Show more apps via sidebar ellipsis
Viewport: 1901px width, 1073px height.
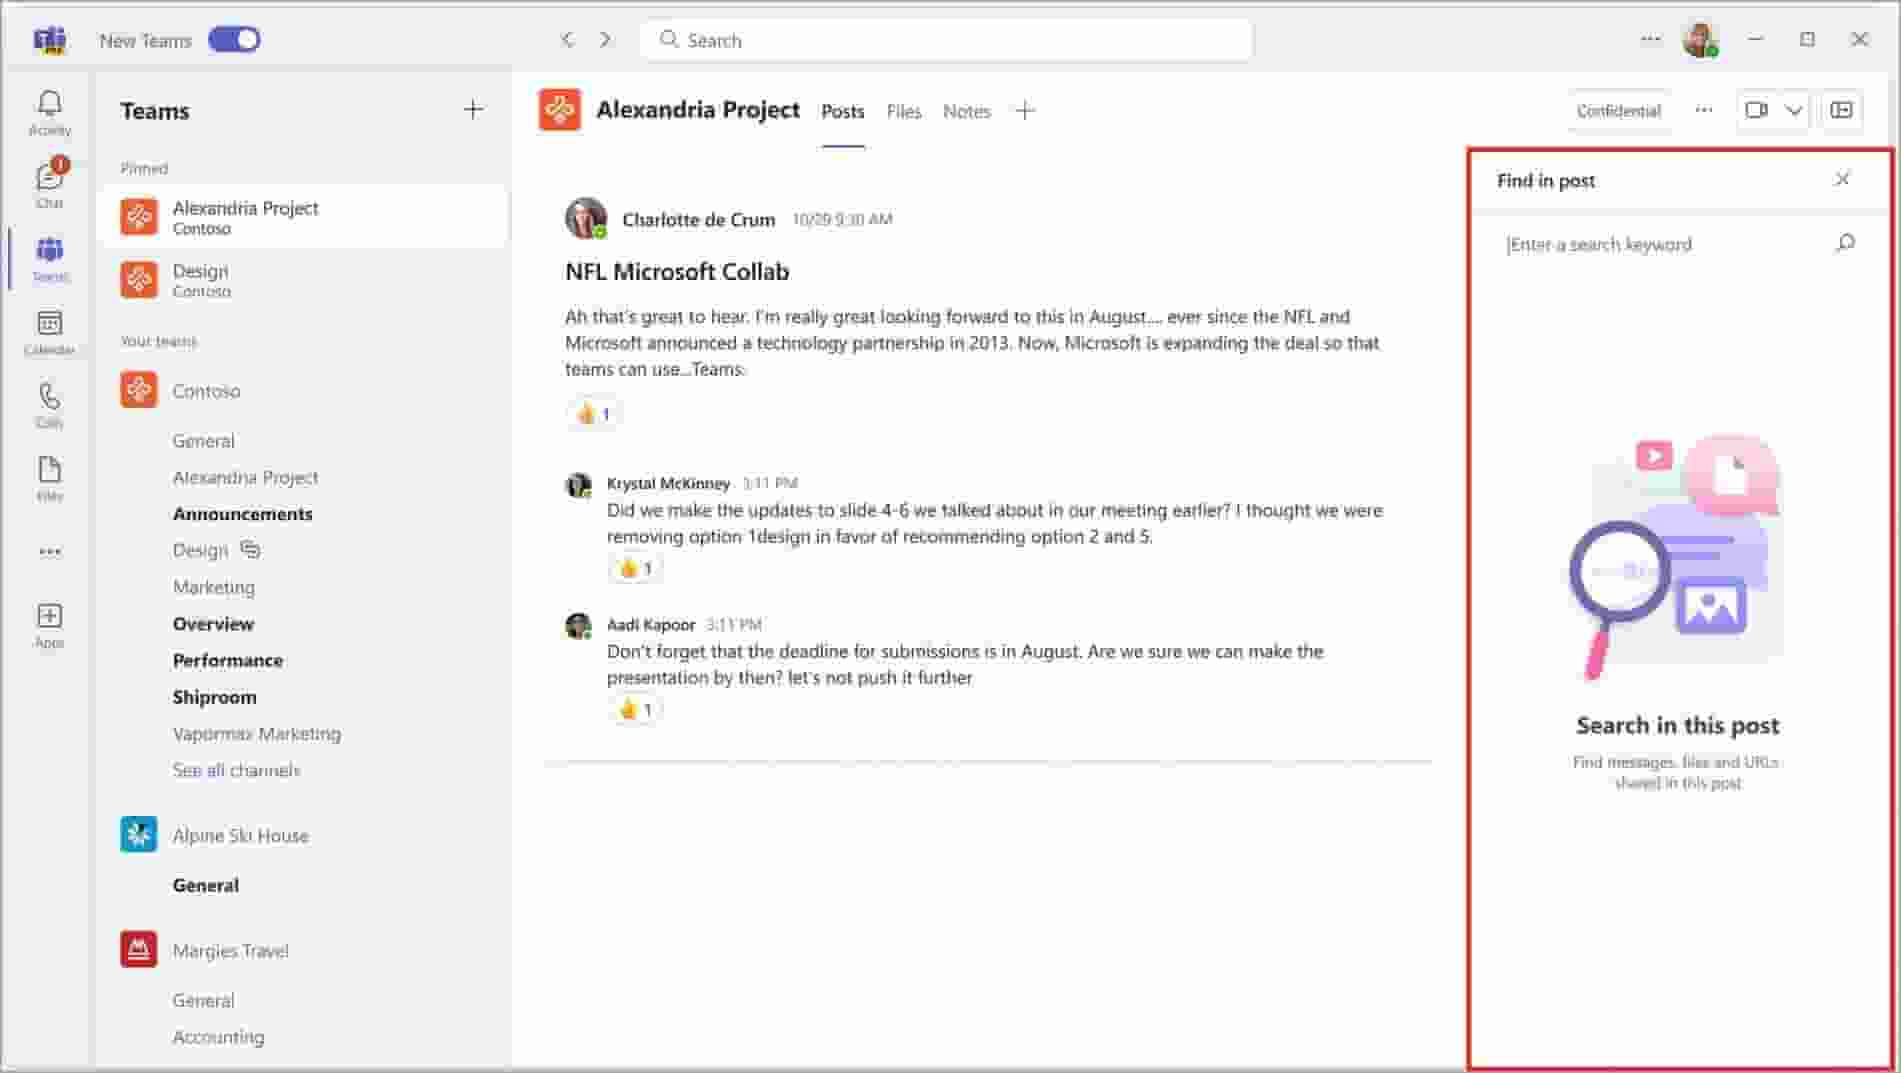[x=49, y=552]
